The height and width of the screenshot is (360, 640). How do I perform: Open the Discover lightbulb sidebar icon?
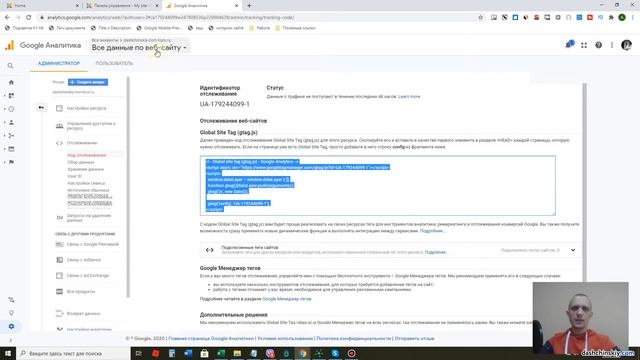pyautogui.click(x=11, y=313)
